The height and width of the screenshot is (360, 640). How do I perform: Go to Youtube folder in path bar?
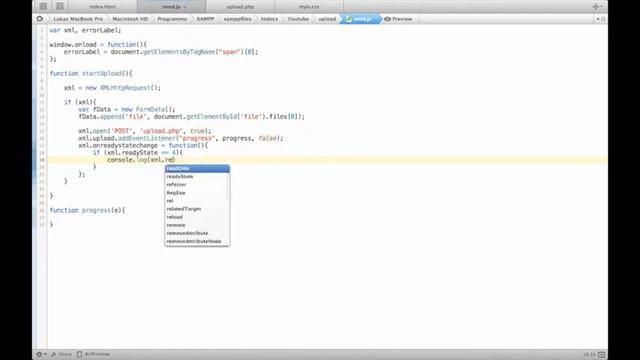tap(298, 19)
